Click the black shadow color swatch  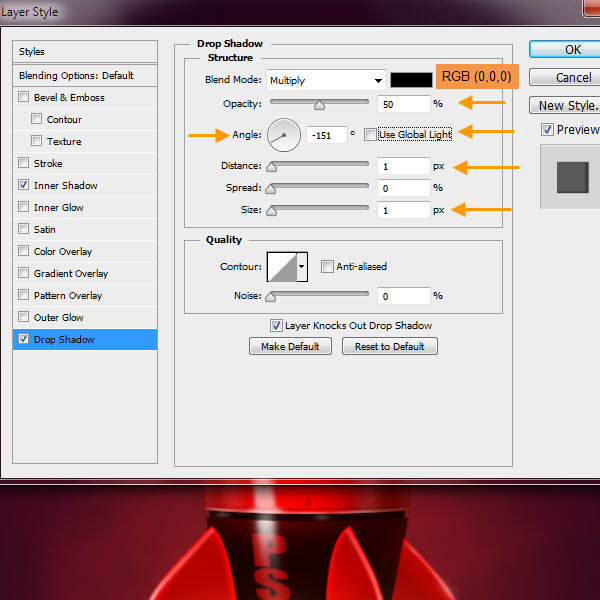click(x=411, y=81)
